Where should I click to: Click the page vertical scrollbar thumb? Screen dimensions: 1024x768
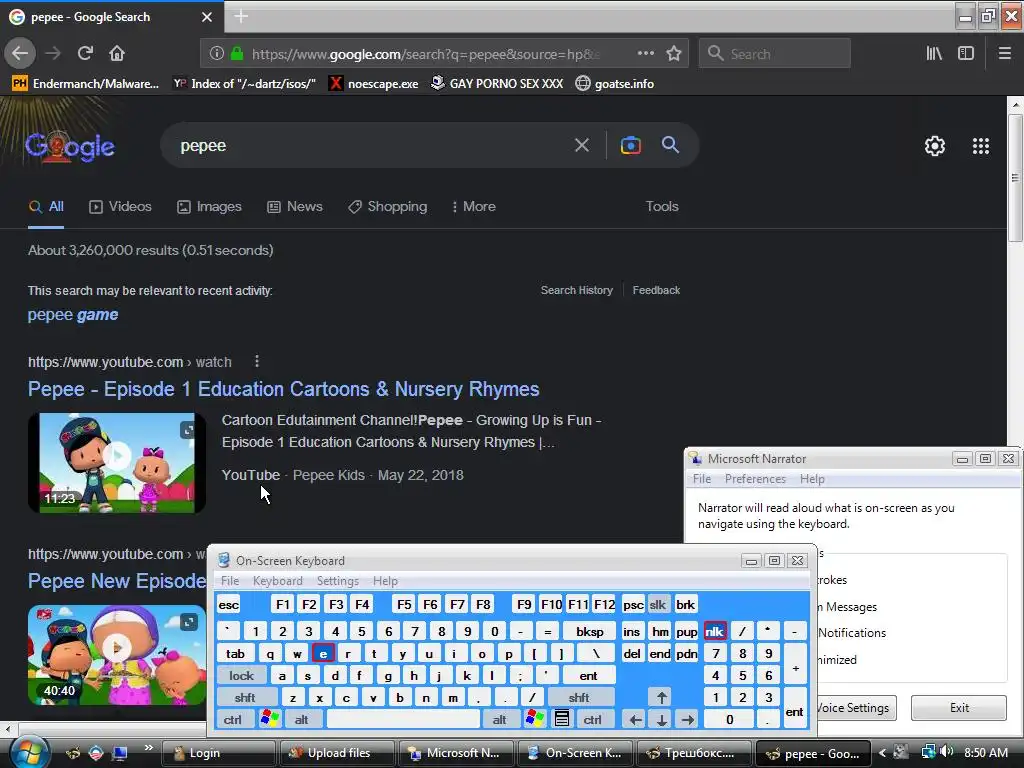(1015, 178)
